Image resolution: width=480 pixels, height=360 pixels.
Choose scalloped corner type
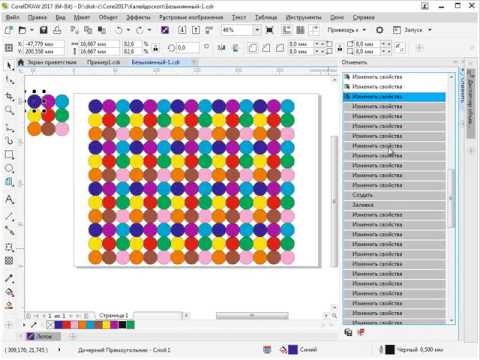[266, 48]
